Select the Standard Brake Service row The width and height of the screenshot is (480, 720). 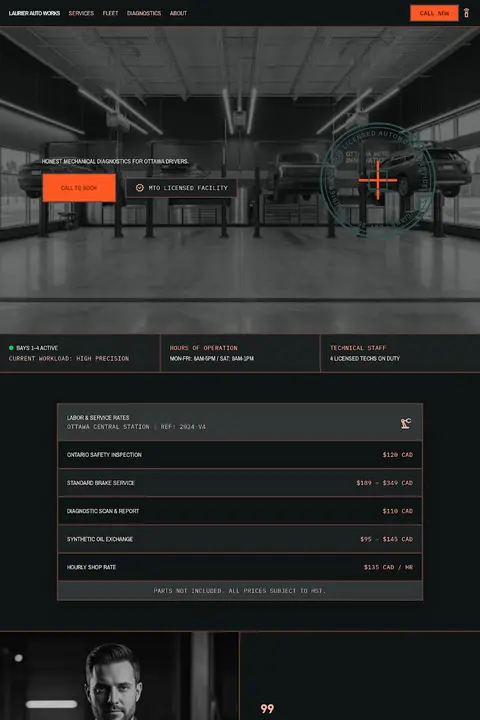tap(240, 483)
